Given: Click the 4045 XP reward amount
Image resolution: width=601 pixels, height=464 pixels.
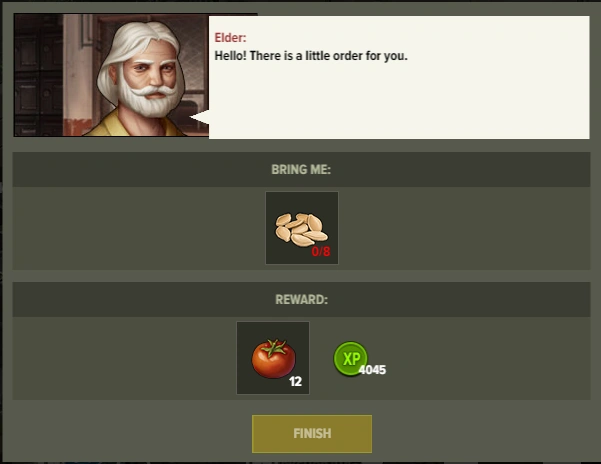Looking at the screenshot, I should click(x=373, y=370).
